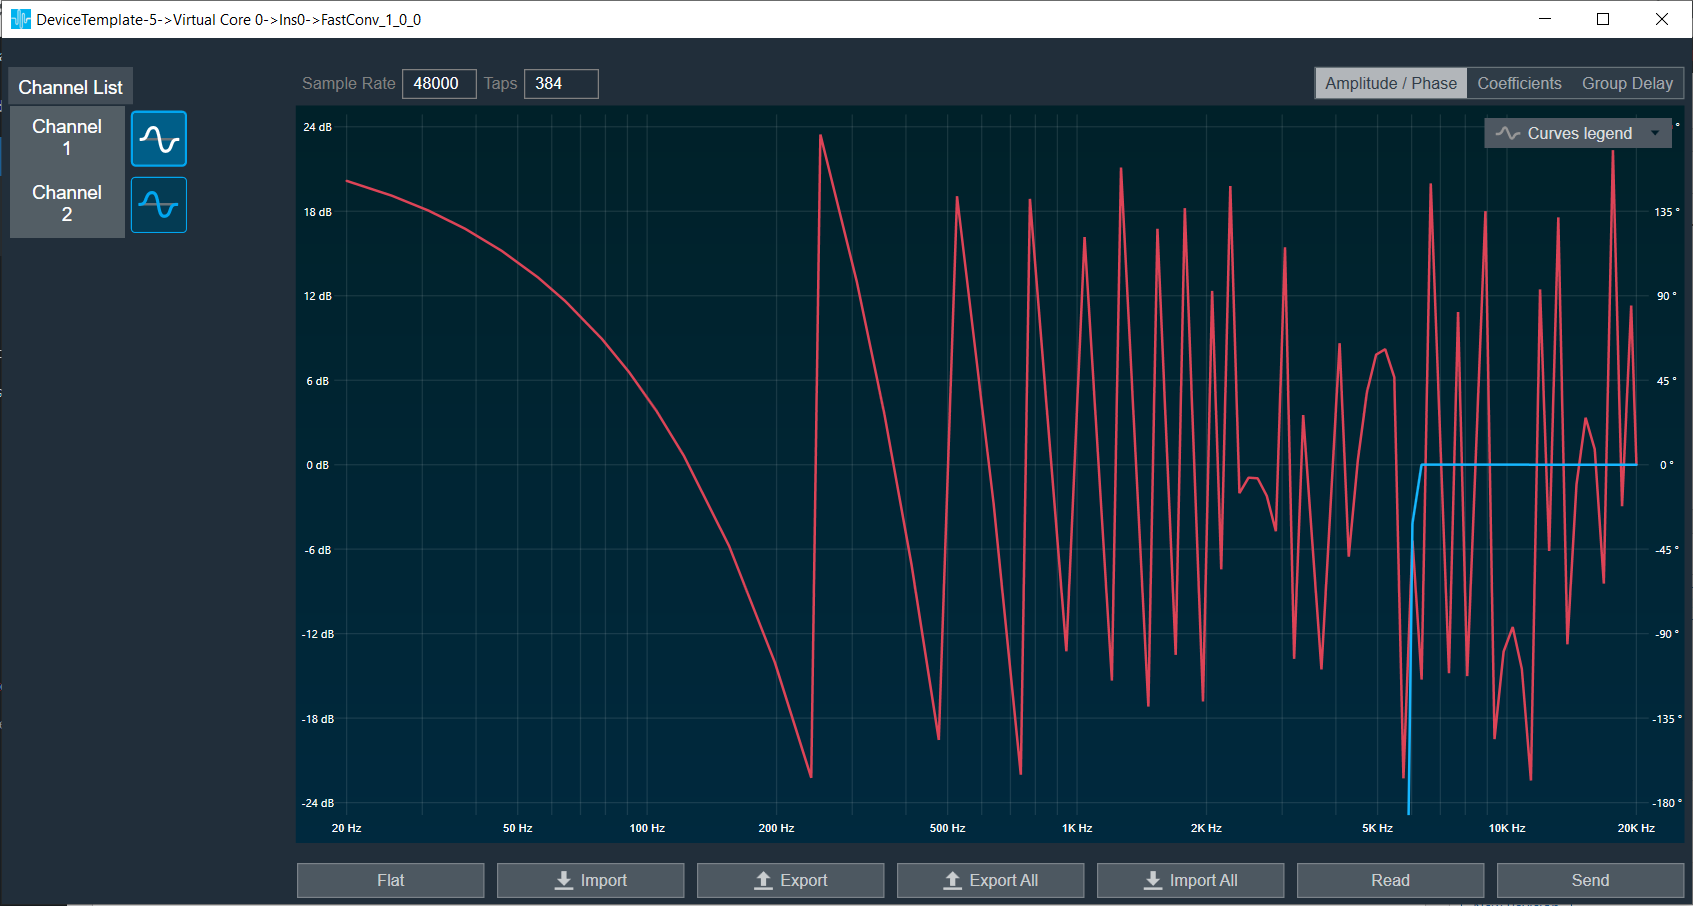Open the Group Delay tab
Screen dimensions: 1693x906
click(1627, 84)
